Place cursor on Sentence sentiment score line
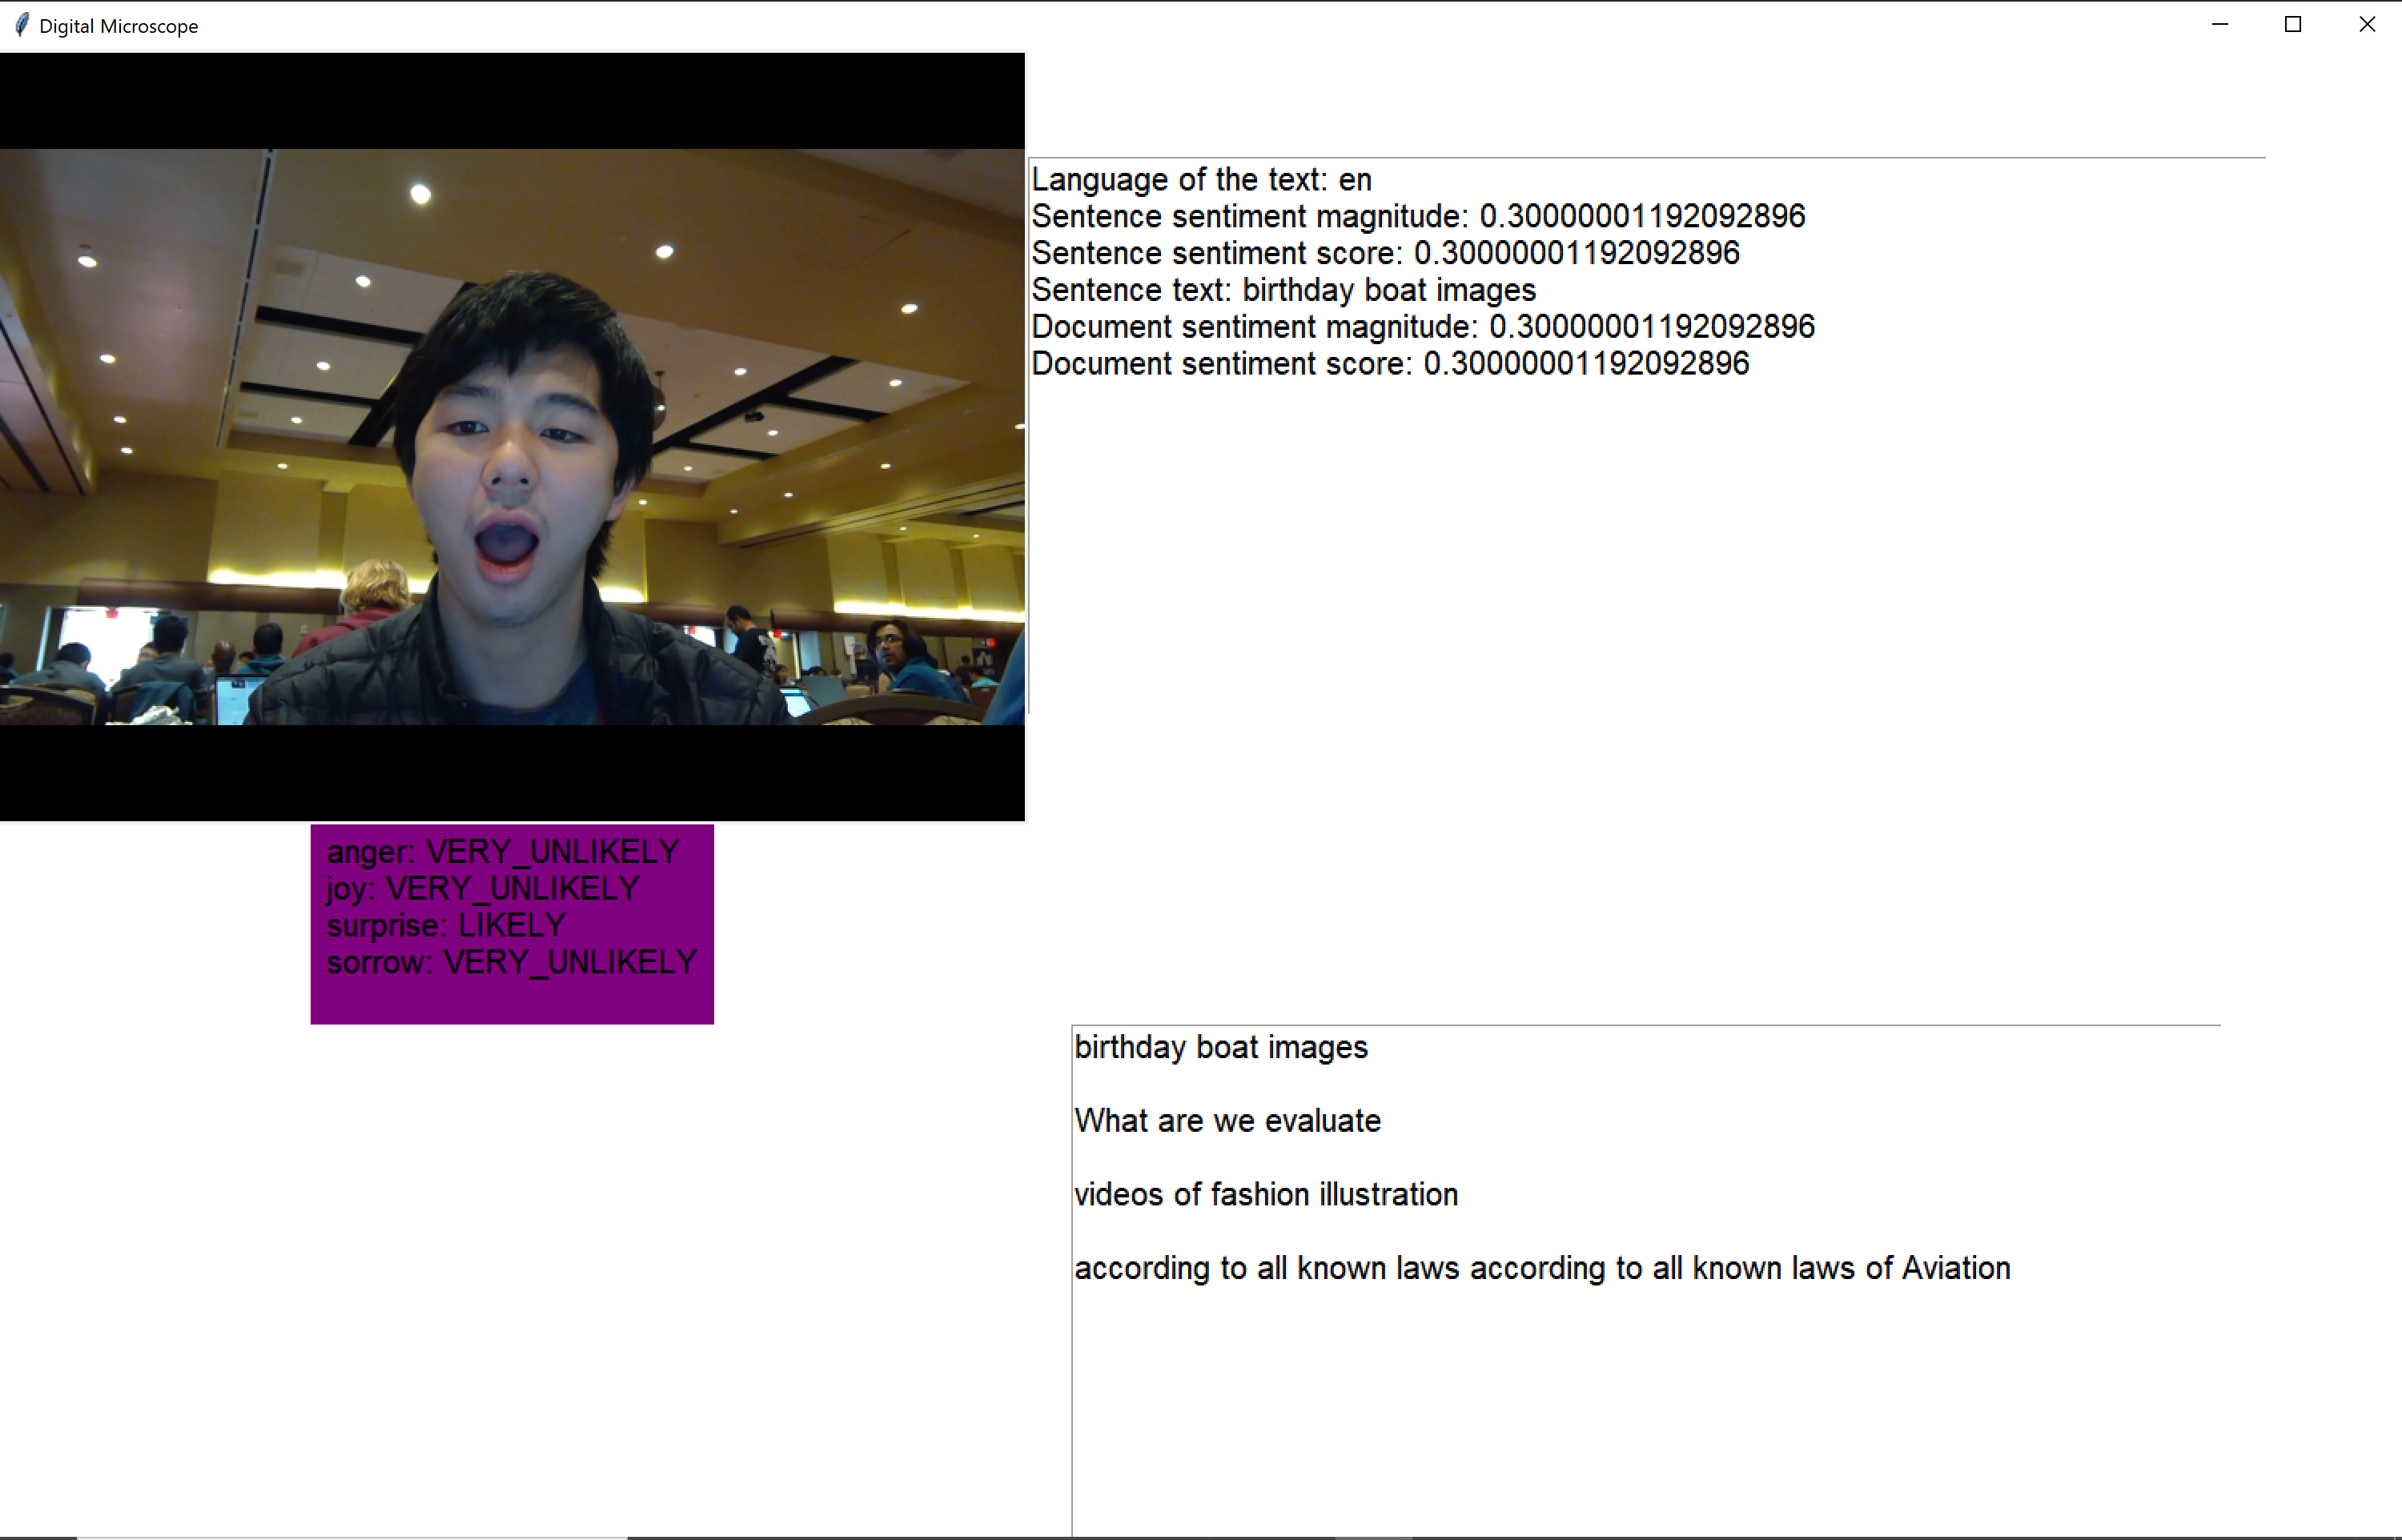The width and height of the screenshot is (2402, 1540). (x=1385, y=254)
